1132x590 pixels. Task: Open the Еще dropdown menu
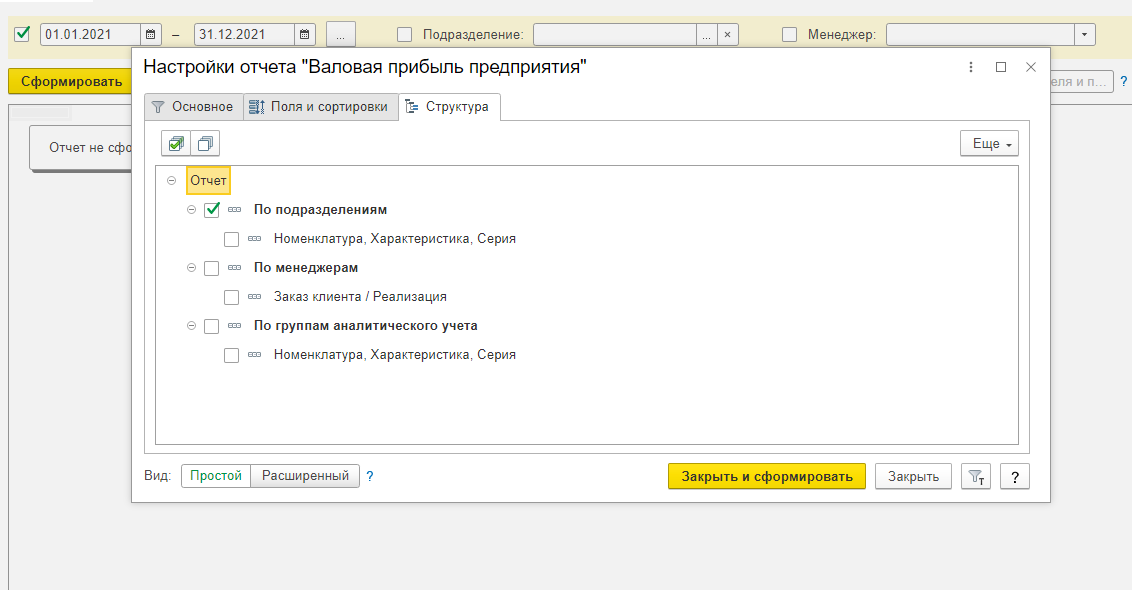pyautogui.click(x=988, y=144)
